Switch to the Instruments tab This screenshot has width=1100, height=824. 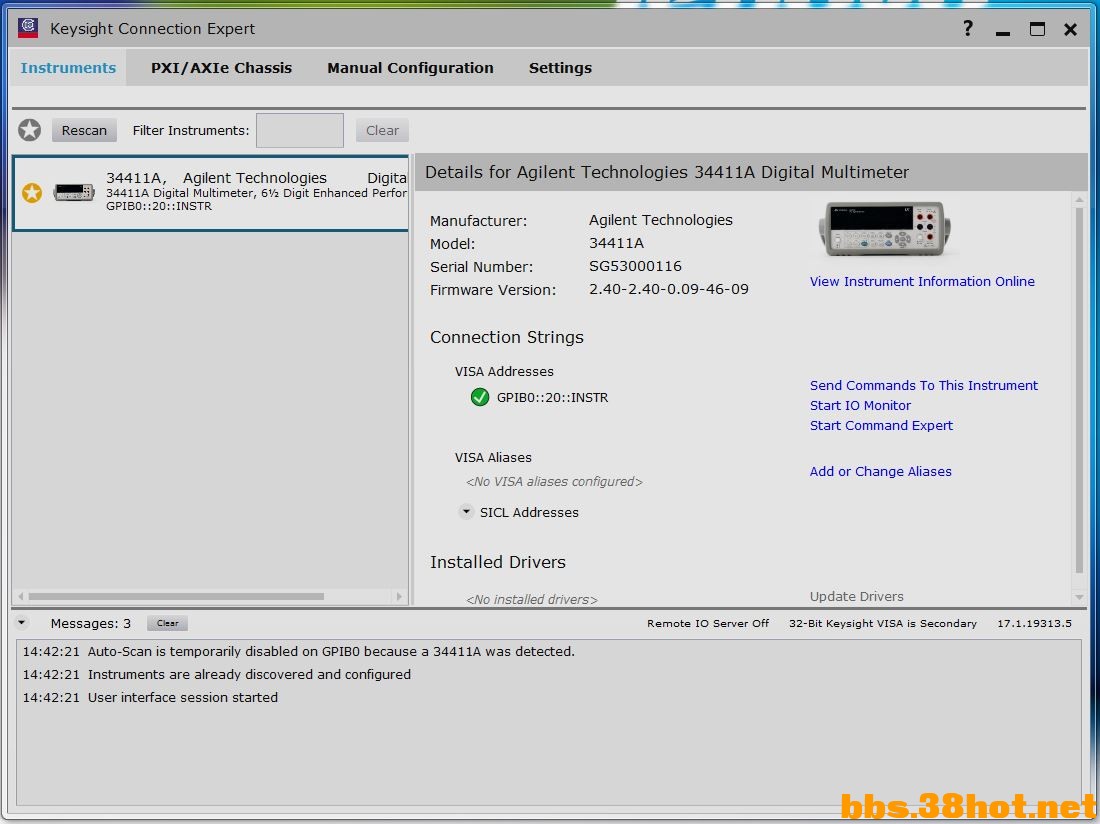[68, 68]
